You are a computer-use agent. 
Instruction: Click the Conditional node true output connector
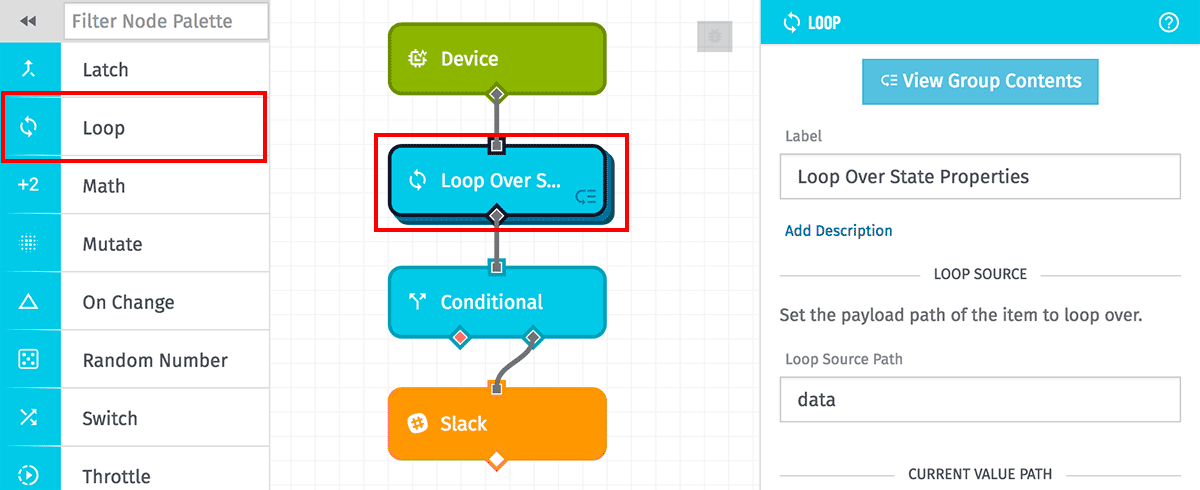pyautogui.click(x=533, y=338)
